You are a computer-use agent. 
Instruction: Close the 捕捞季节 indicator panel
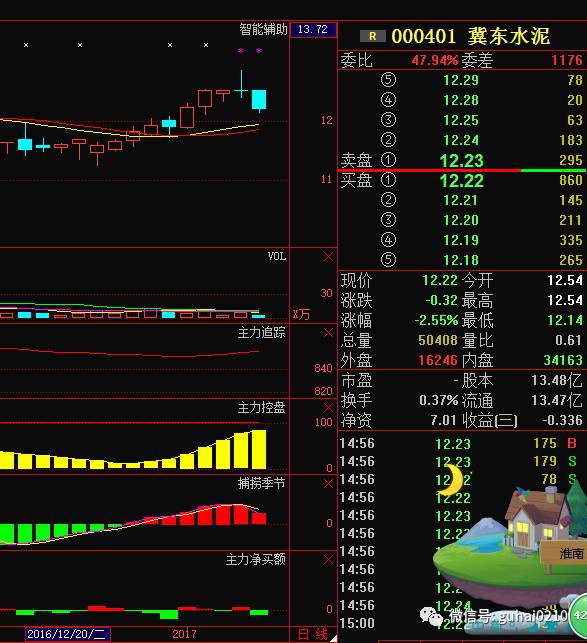(328, 484)
